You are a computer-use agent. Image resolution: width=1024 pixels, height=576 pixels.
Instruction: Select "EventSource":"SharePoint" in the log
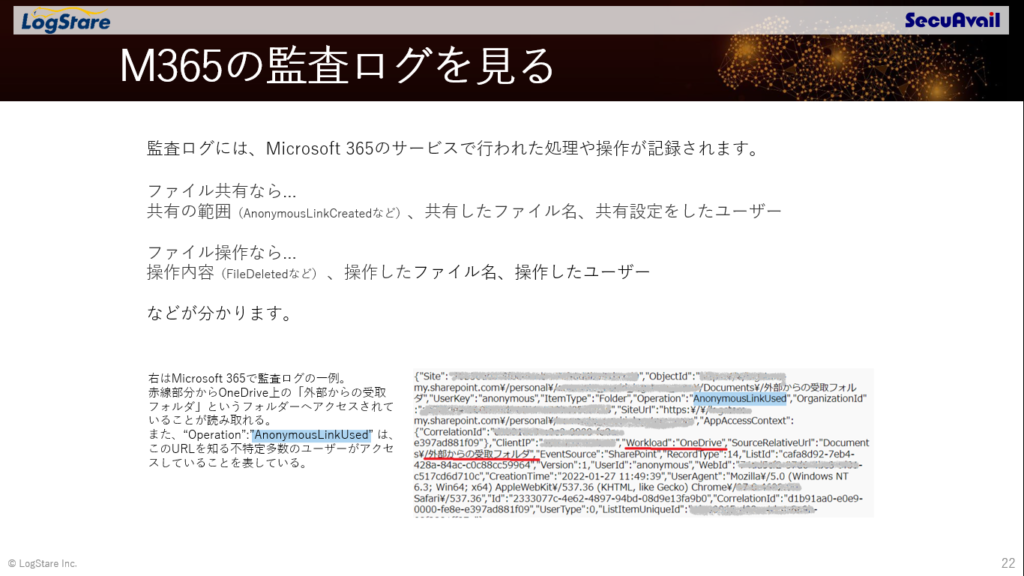598,454
